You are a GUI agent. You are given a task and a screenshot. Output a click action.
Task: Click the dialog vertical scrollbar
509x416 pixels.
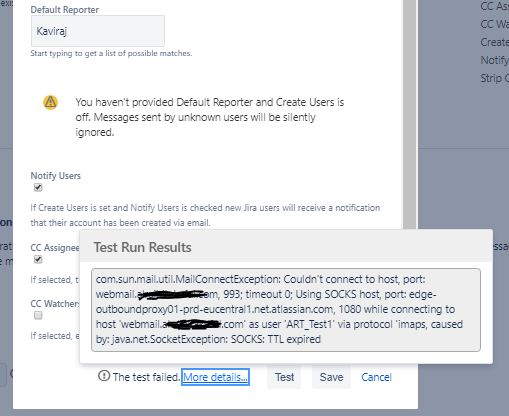click(x=410, y=114)
